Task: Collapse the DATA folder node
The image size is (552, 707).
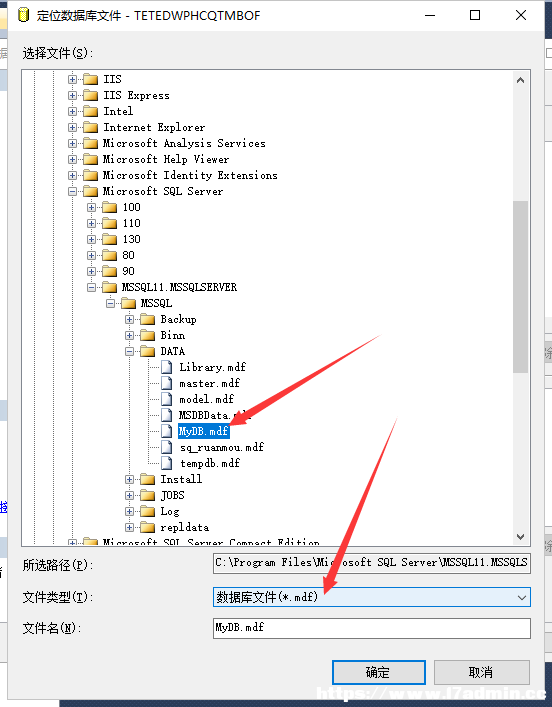Action: point(129,351)
